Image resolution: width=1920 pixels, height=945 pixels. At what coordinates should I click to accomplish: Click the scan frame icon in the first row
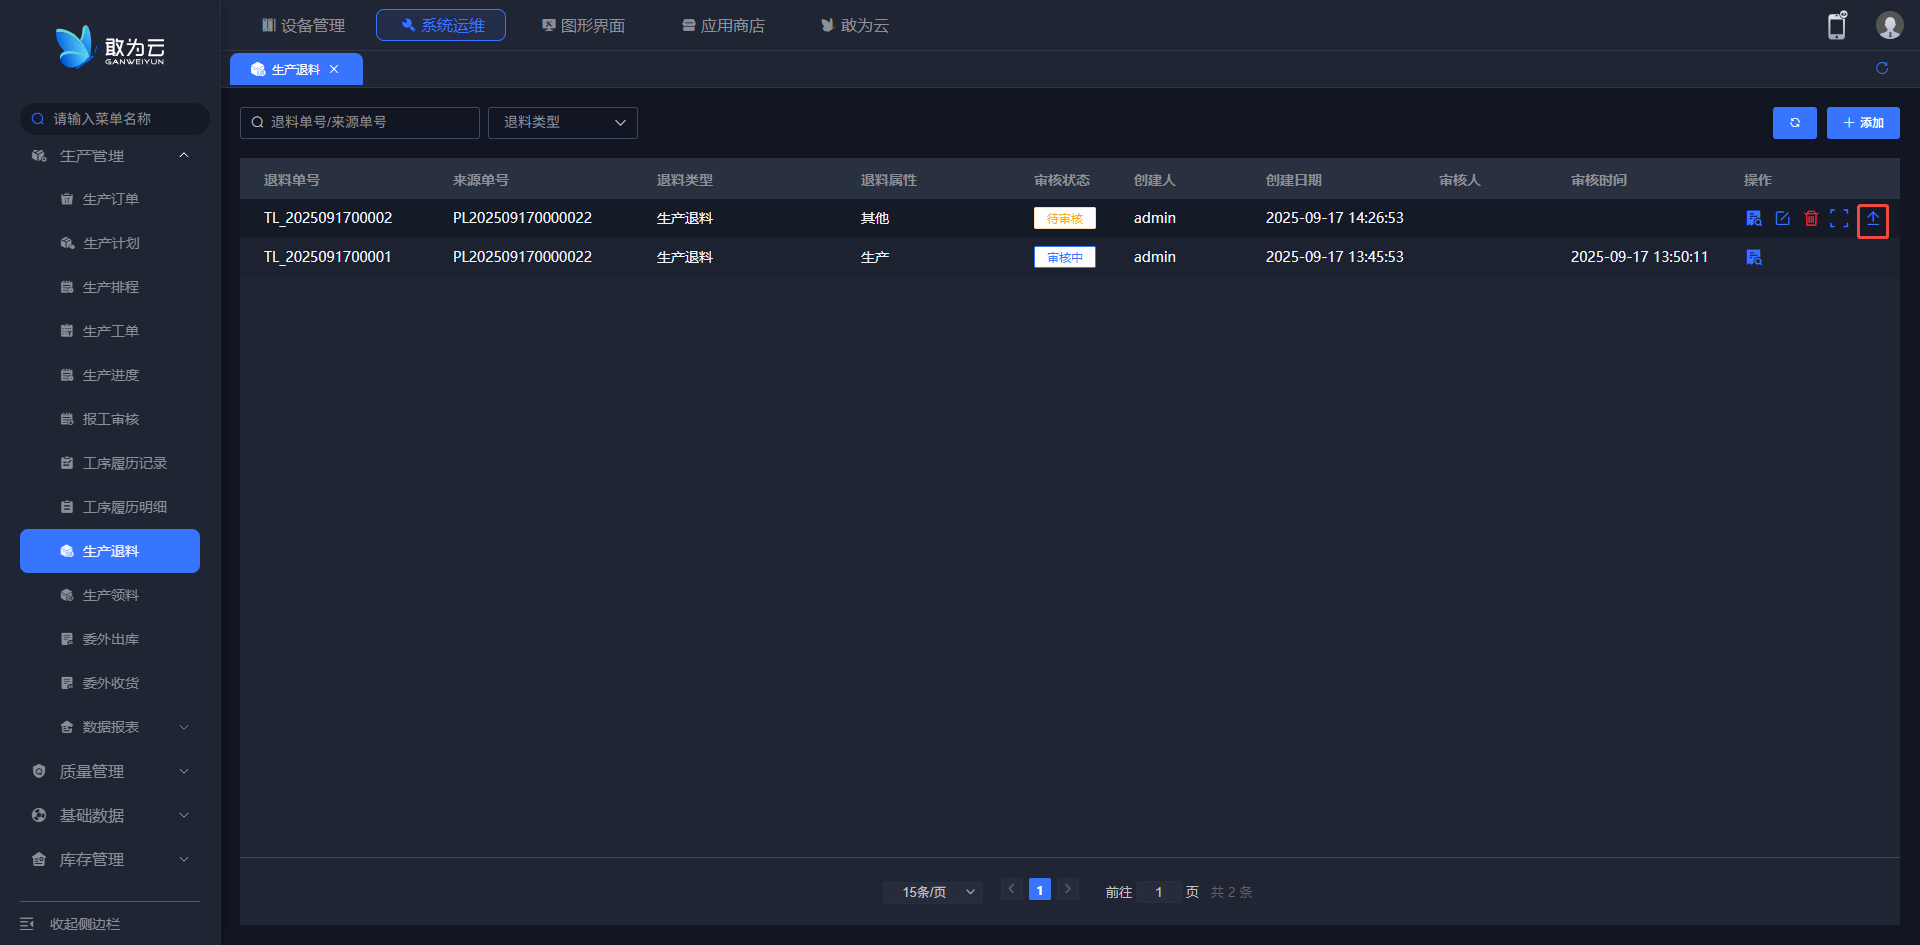pos(1838,218)
